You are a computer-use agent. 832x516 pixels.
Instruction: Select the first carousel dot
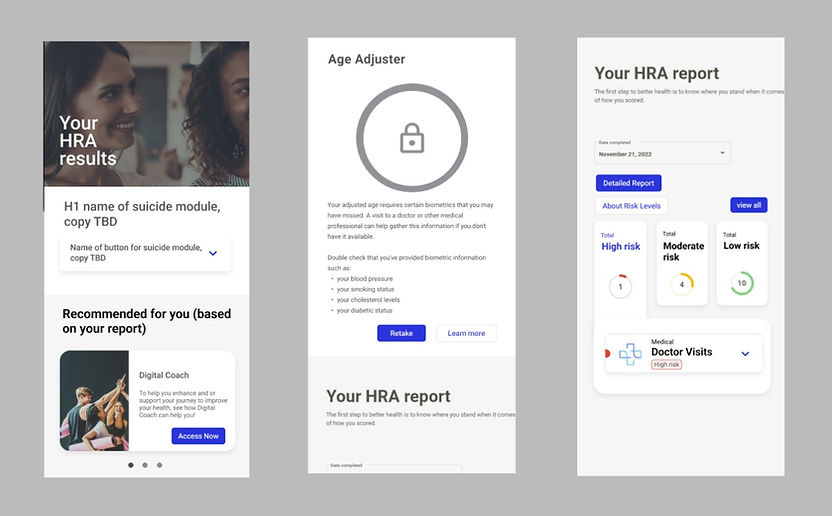click(131, 465)
